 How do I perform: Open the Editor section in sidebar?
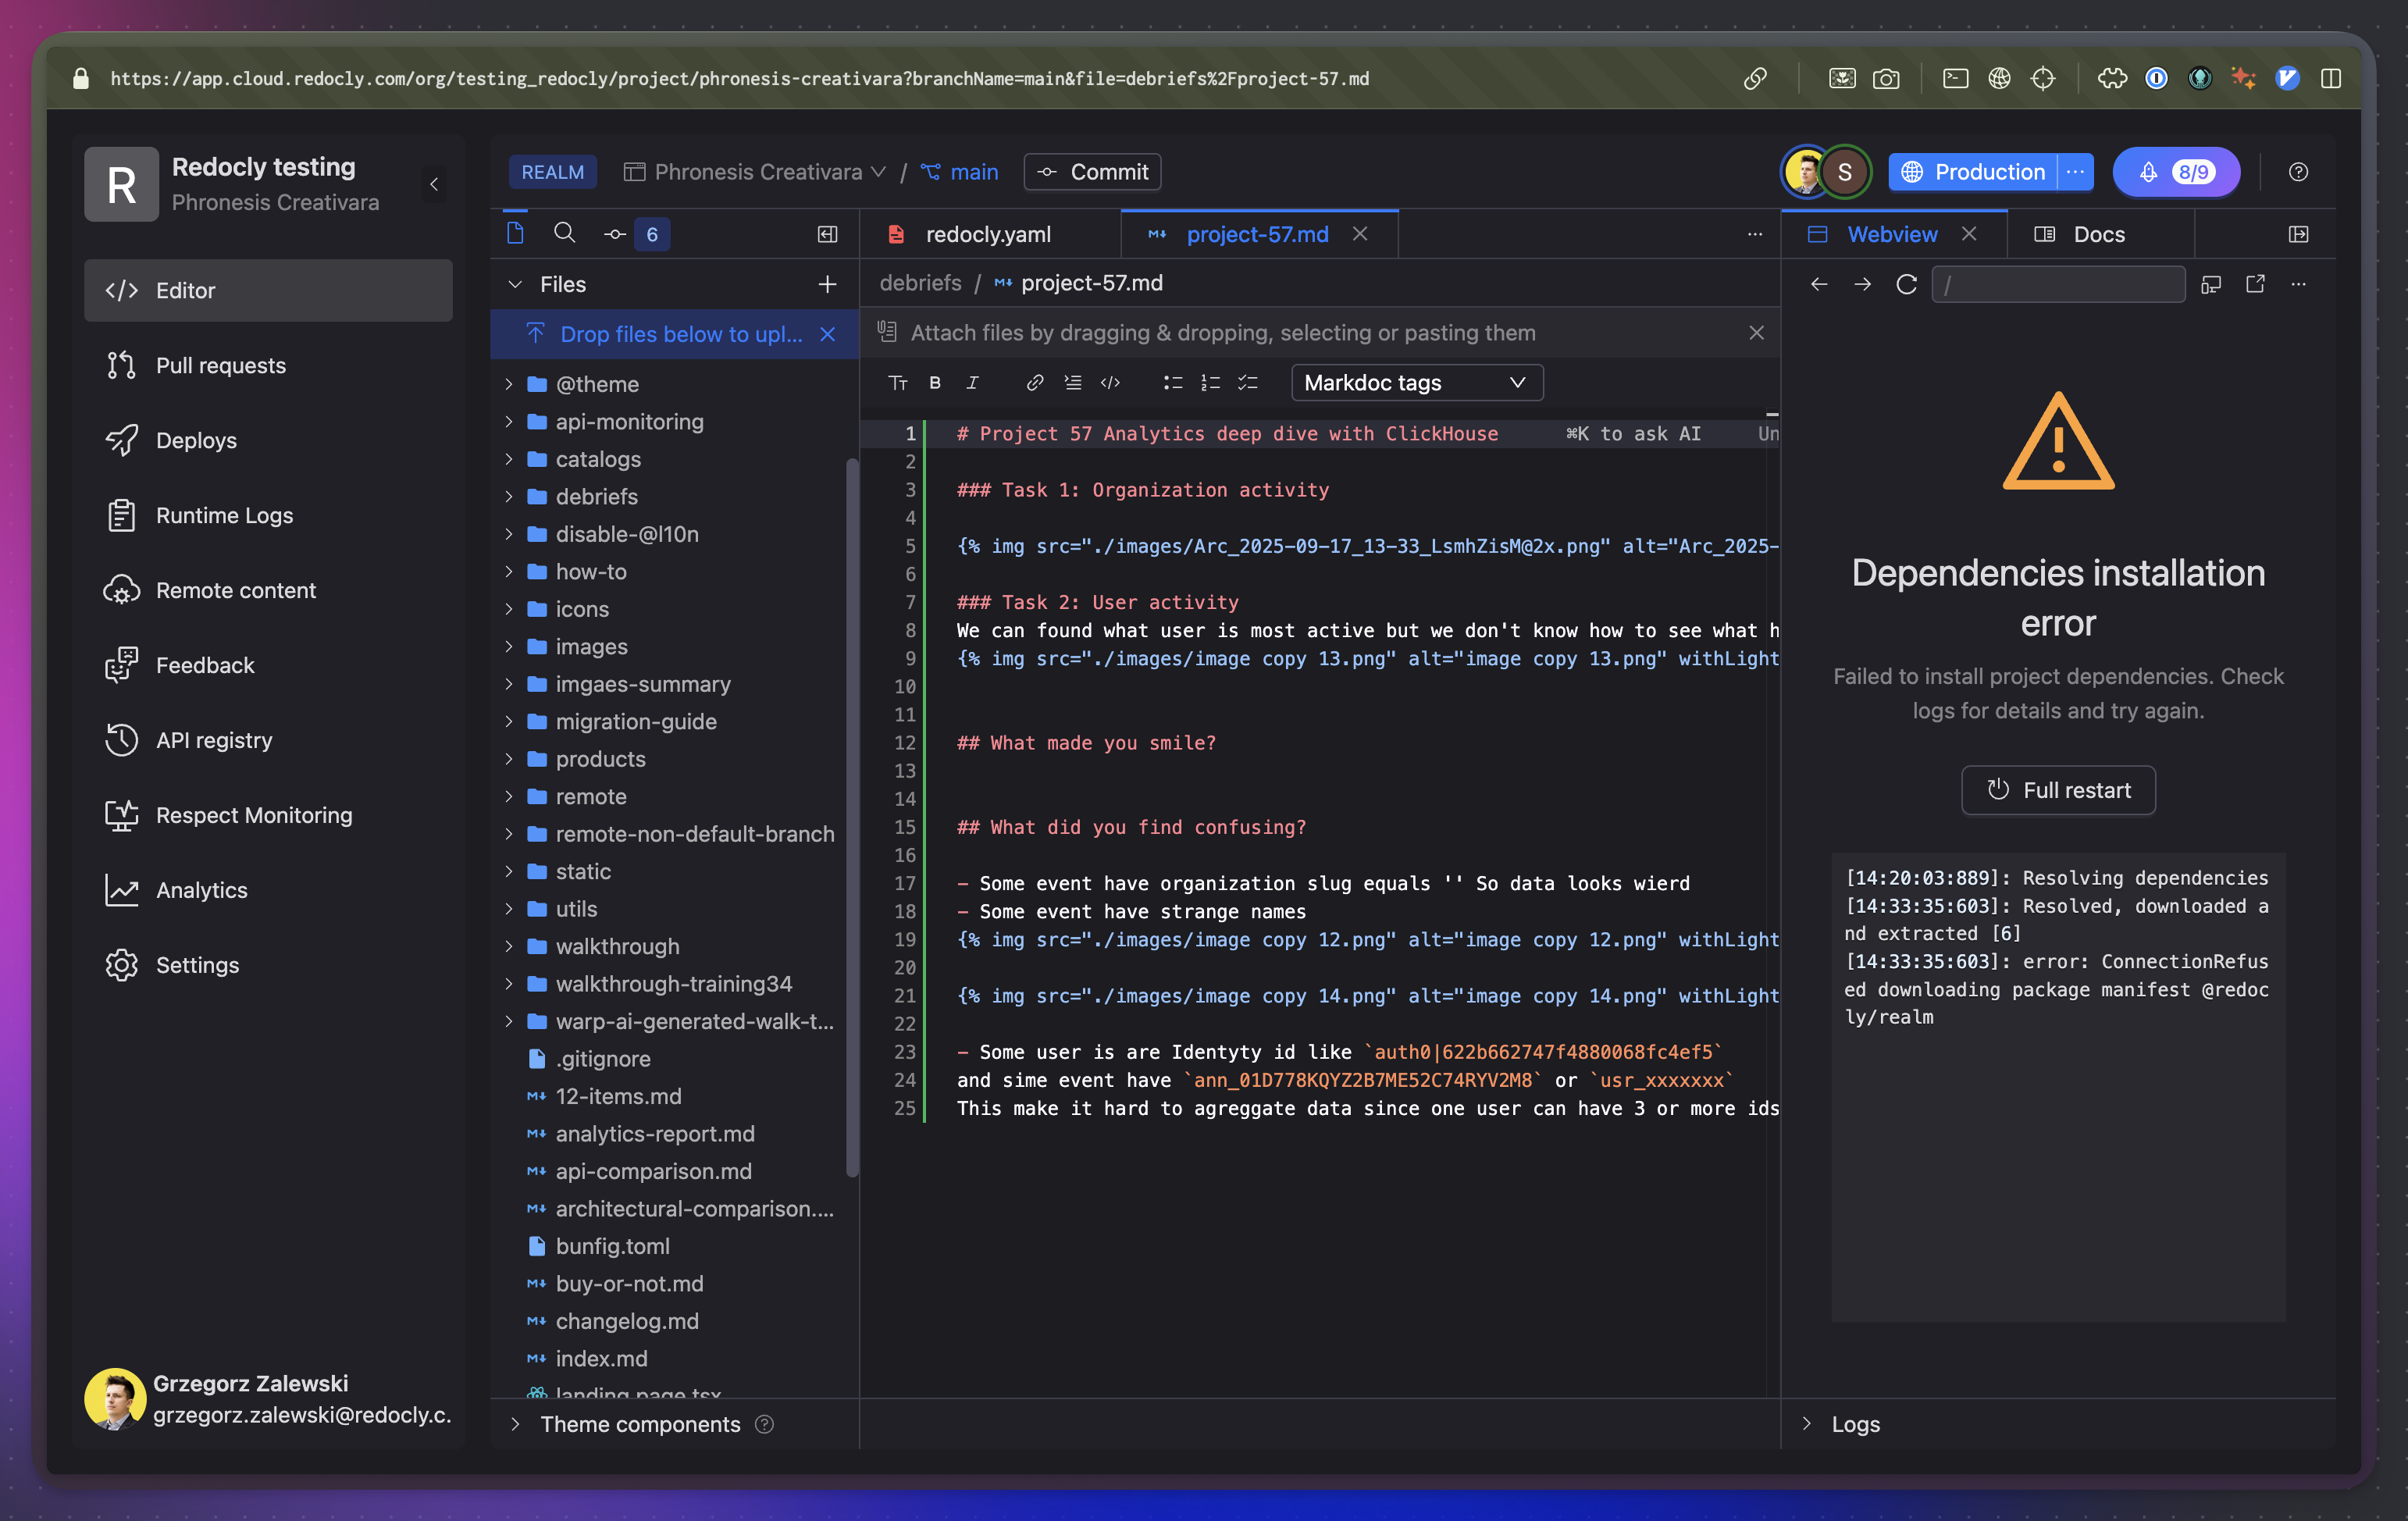(268, 290)
